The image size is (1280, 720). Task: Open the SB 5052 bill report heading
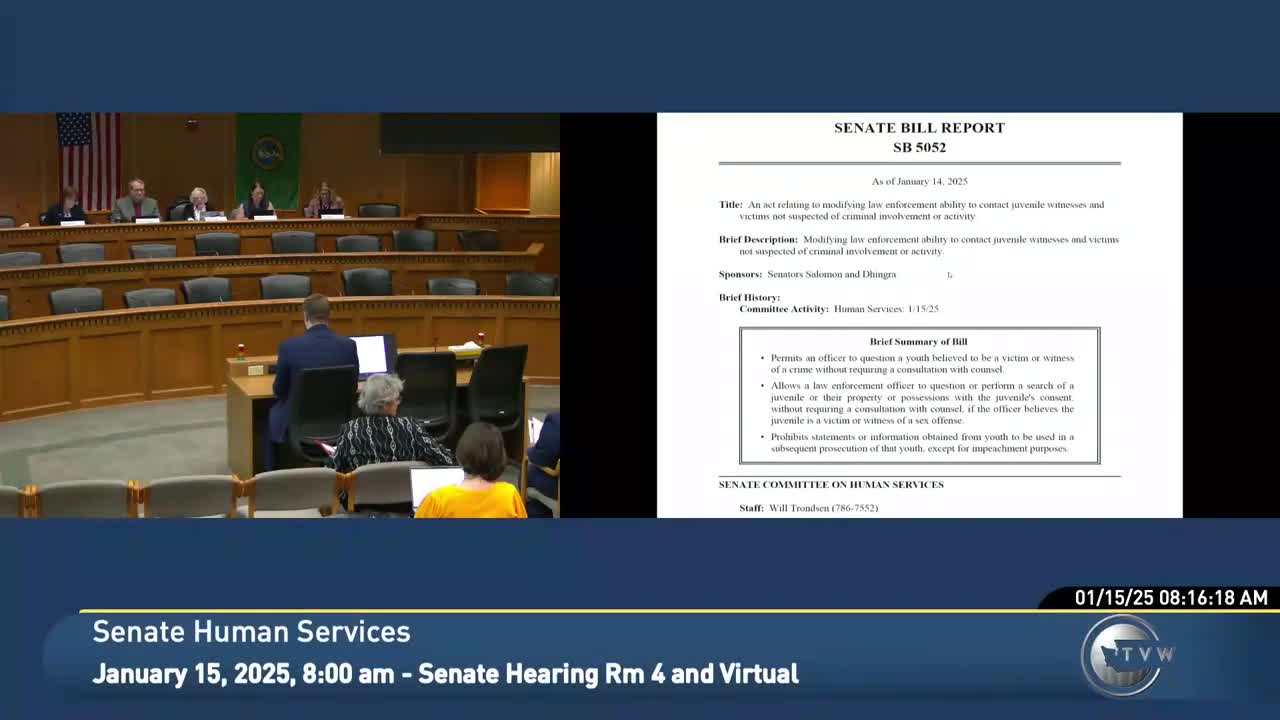point(920,137)
